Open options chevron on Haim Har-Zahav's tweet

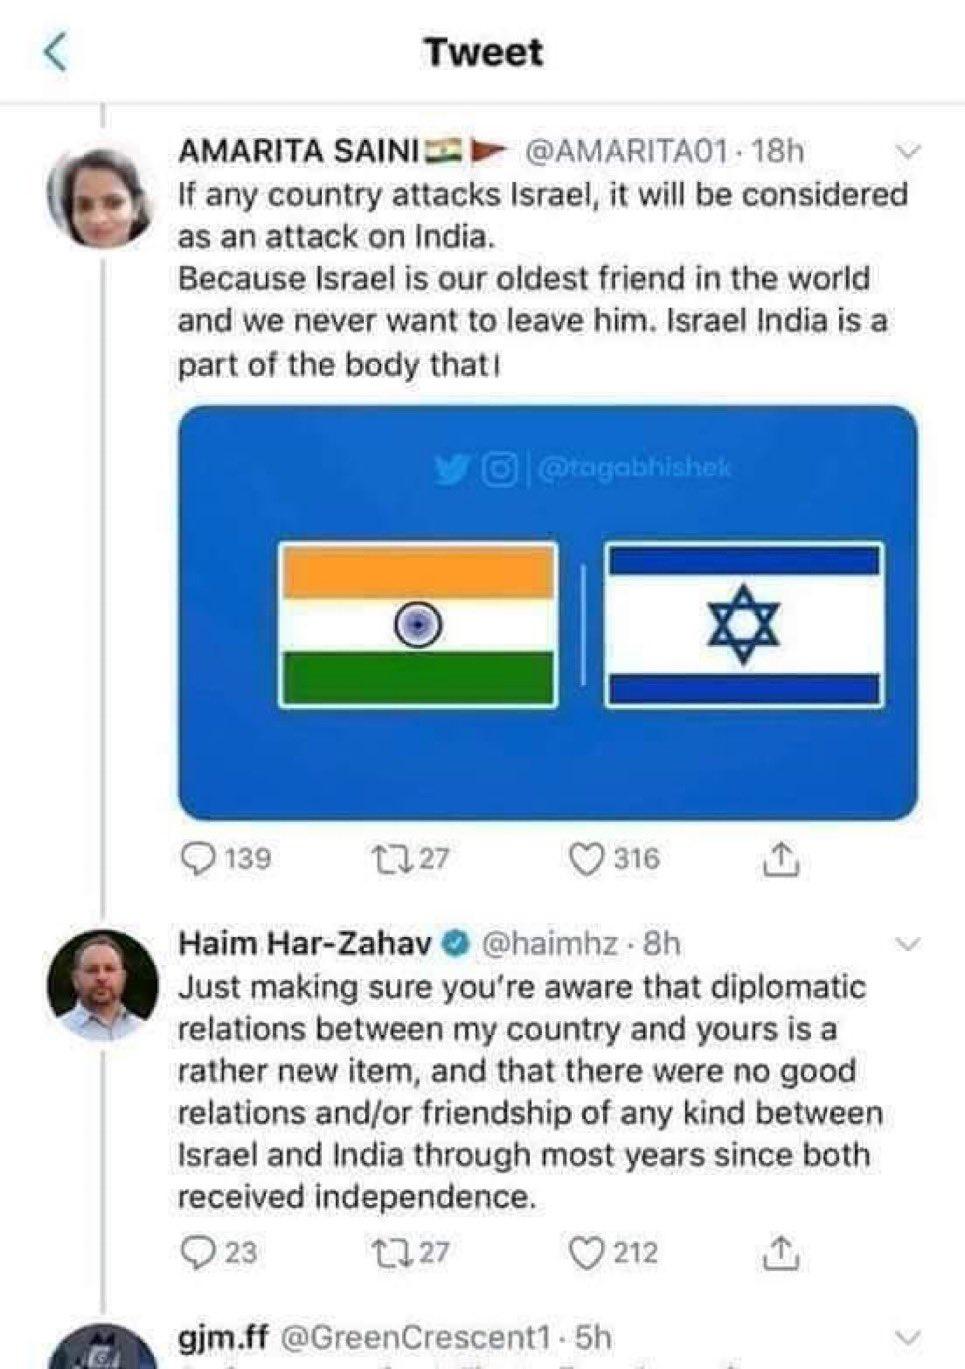(907, 944)
